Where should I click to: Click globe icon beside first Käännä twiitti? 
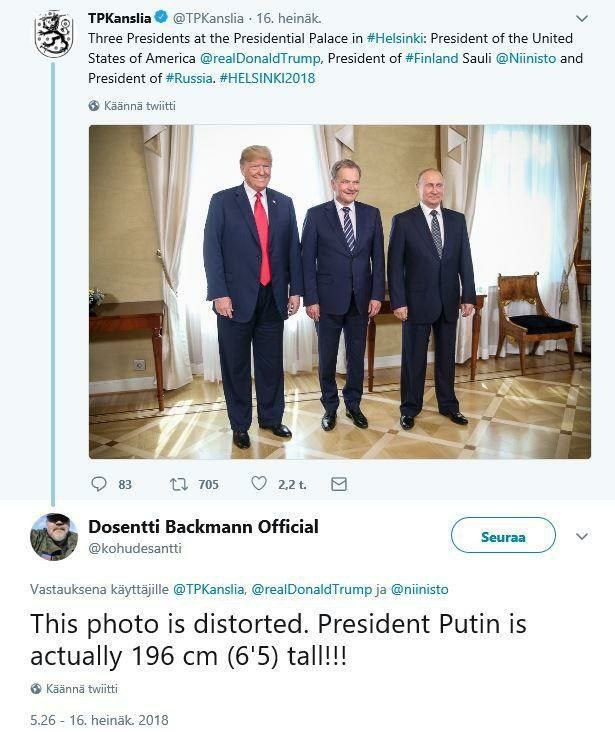tap(94, 105)
